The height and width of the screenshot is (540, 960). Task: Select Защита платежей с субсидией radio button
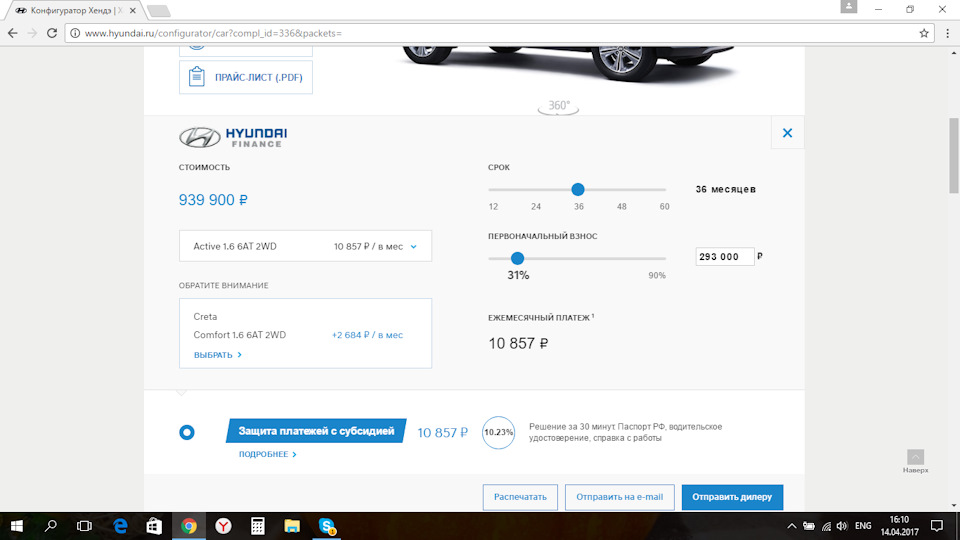tap(187, 432)
